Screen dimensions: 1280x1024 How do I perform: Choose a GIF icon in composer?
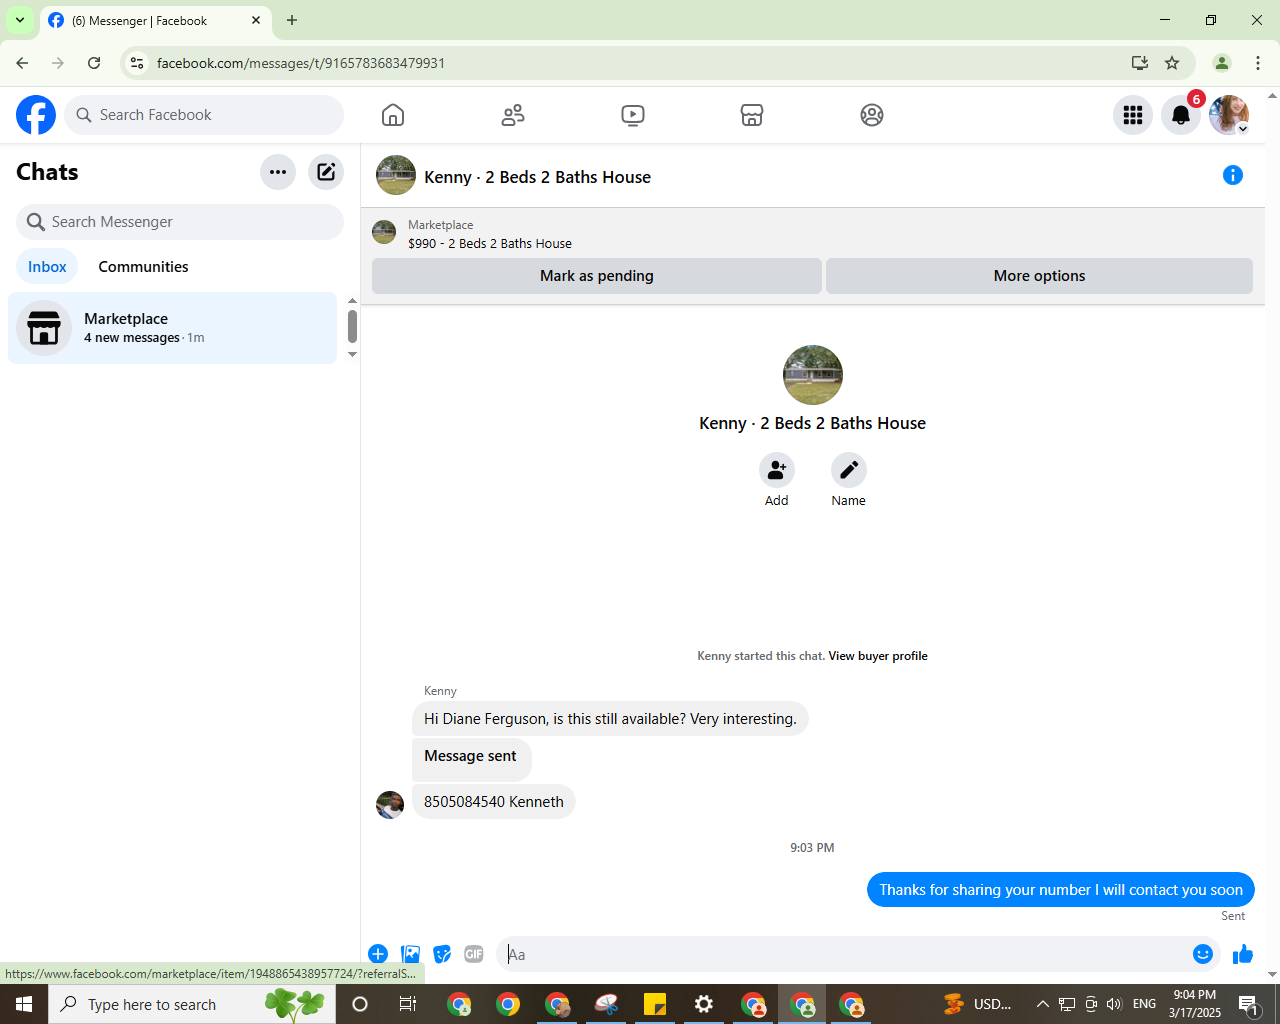(x=474, y=954)
